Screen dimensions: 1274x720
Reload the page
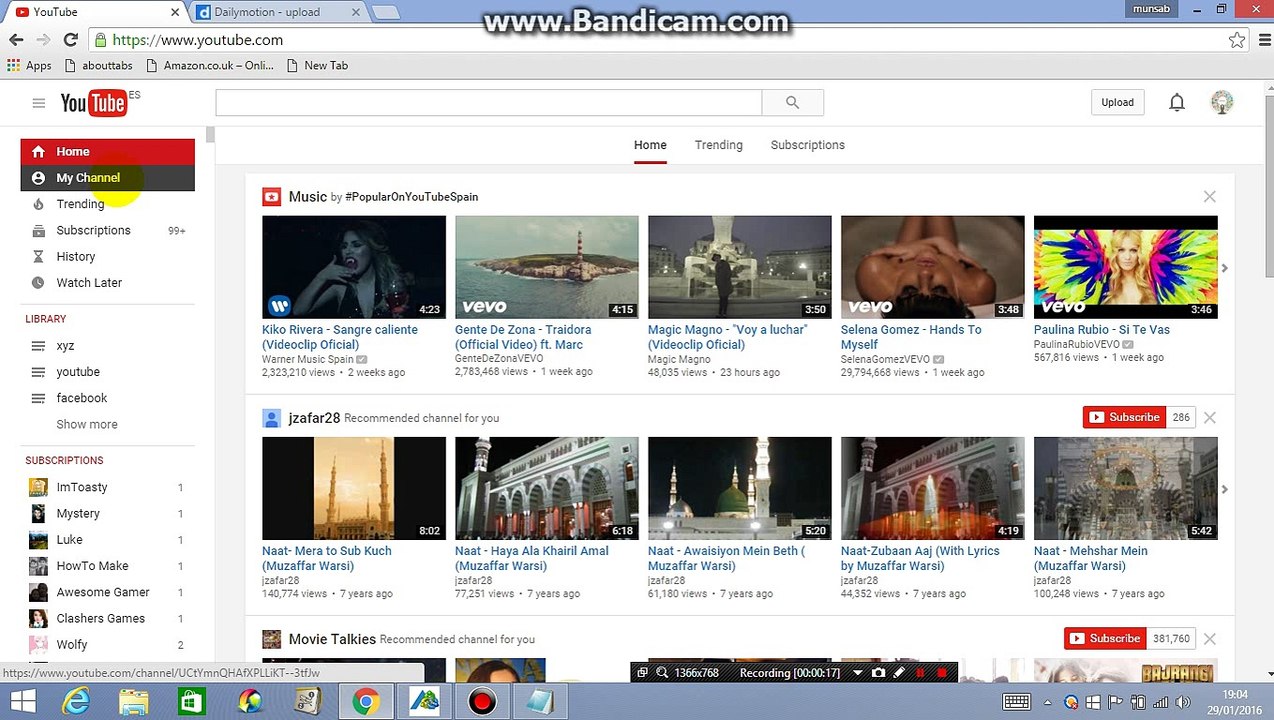tap(70, 40)
